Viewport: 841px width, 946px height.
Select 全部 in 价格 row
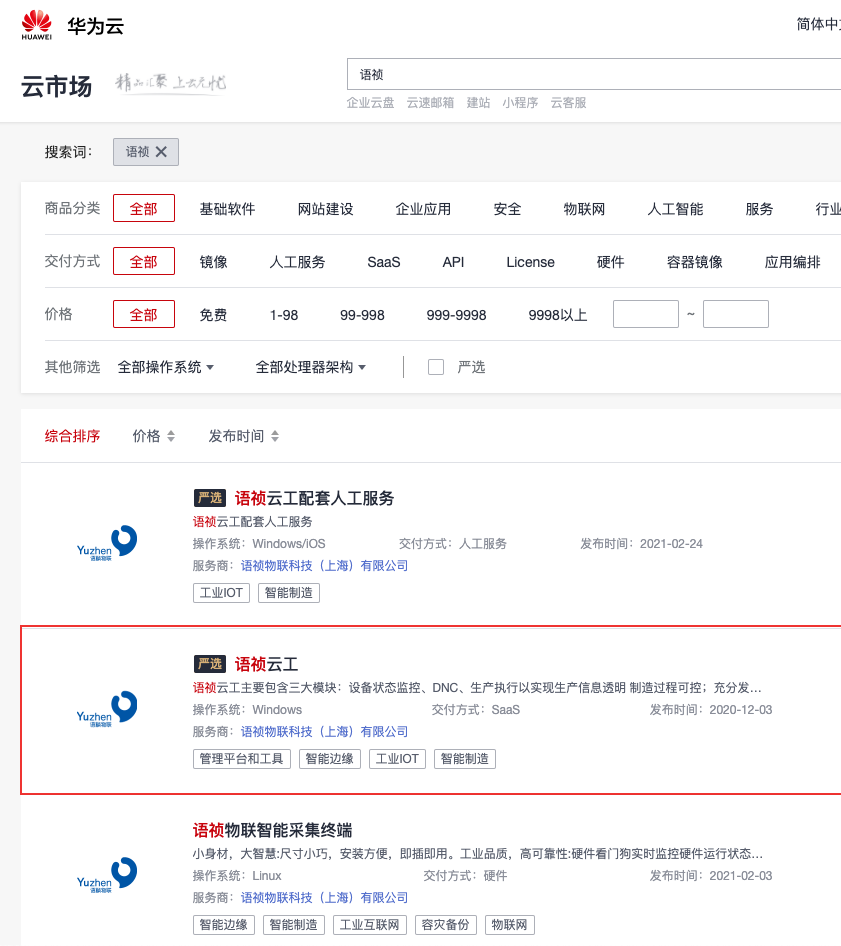pos(144,314)
